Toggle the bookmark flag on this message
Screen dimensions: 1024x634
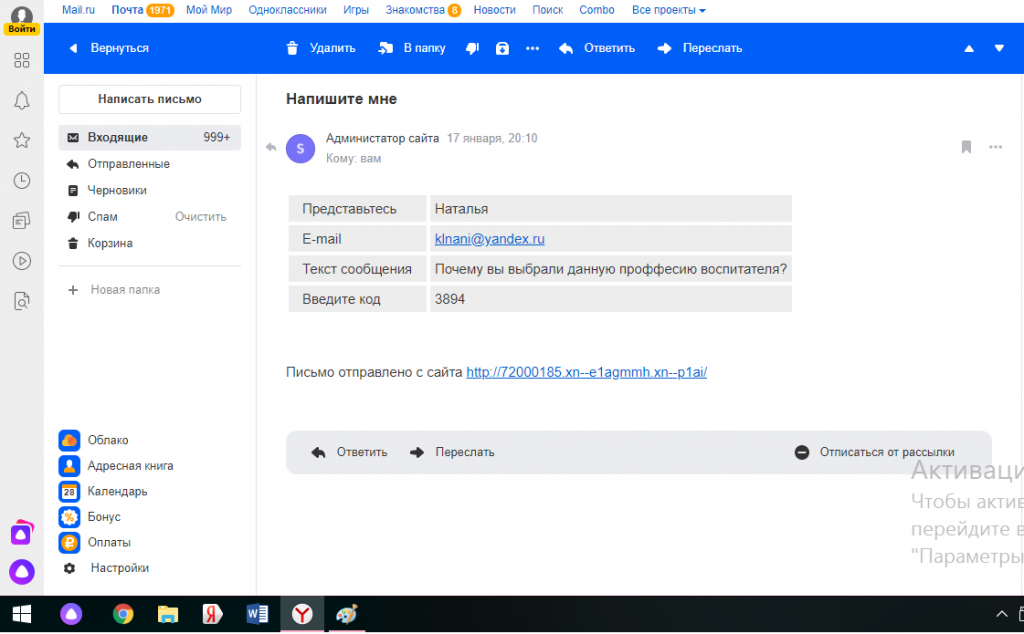[966, 147]
